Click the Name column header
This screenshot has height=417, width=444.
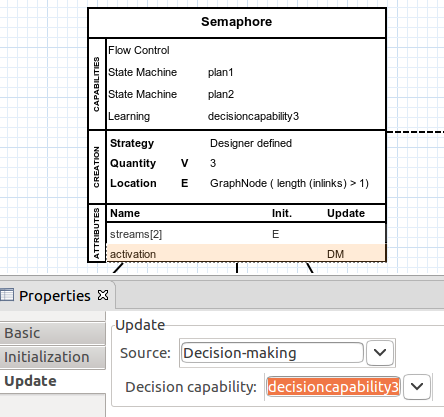point(125,213)
